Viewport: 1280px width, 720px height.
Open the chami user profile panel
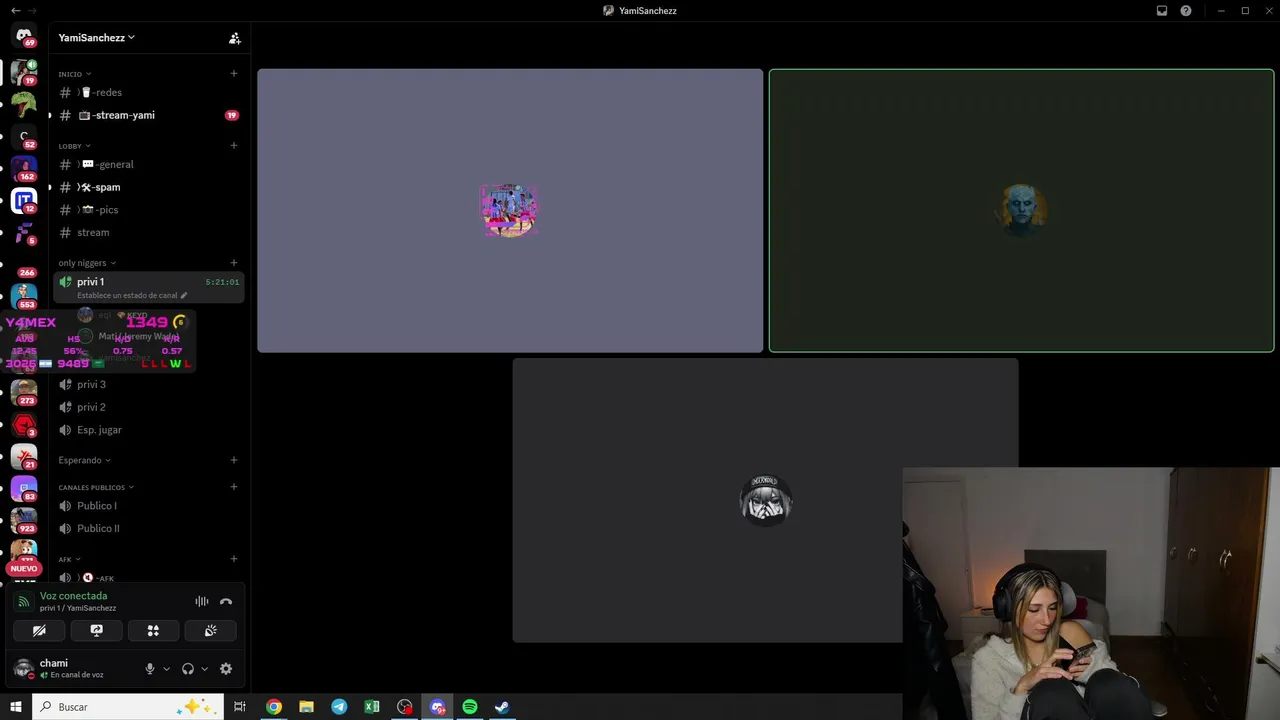75,669
